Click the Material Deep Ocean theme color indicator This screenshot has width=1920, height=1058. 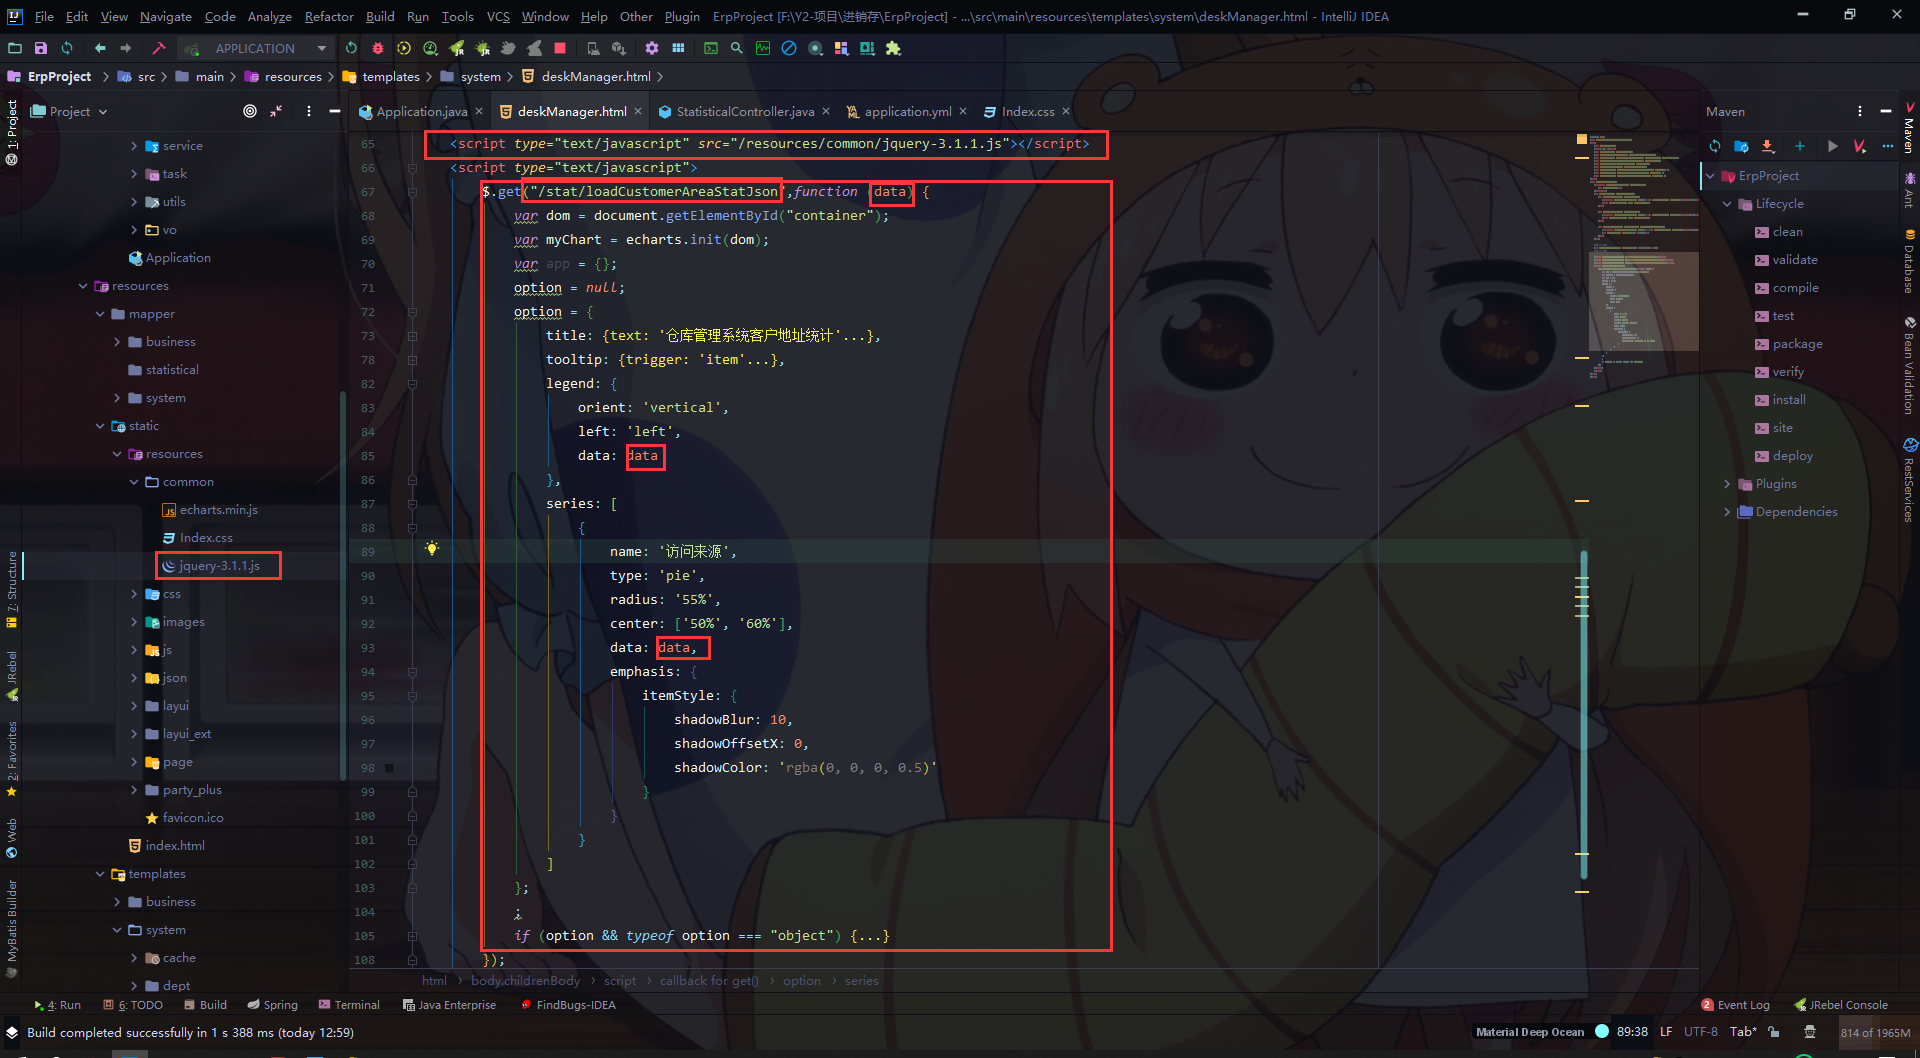pyautogui.click(x=1602, y=1032)
